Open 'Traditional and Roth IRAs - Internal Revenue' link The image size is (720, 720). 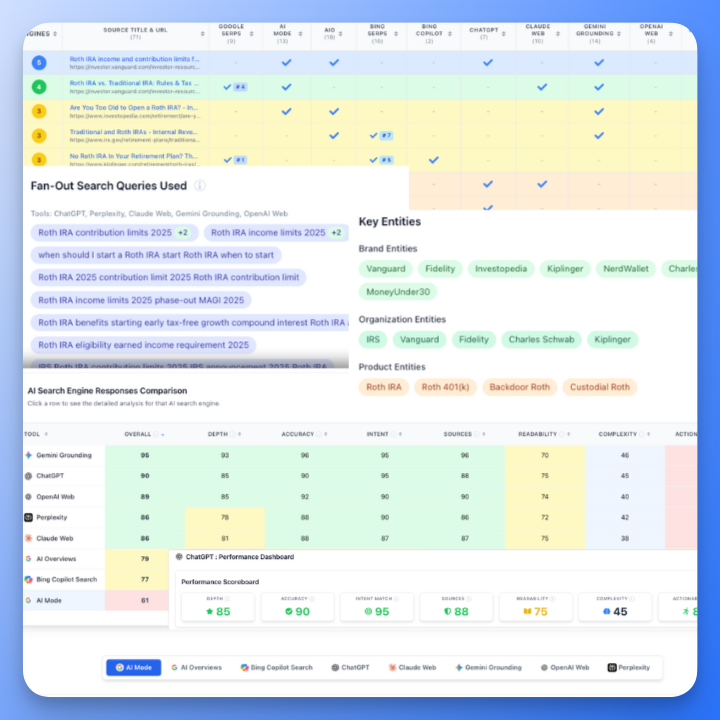[x=134, y=132]
